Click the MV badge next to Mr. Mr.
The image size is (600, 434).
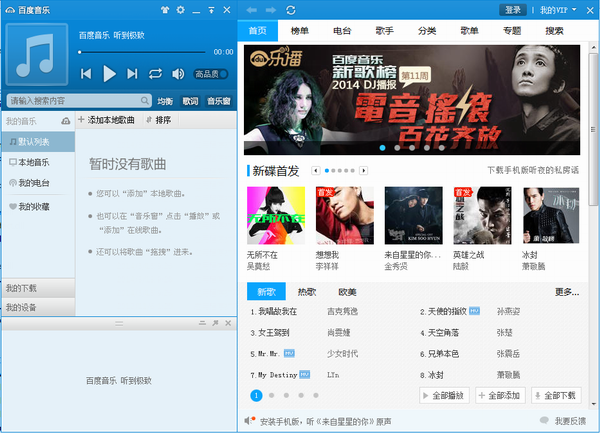click(289, 353)
